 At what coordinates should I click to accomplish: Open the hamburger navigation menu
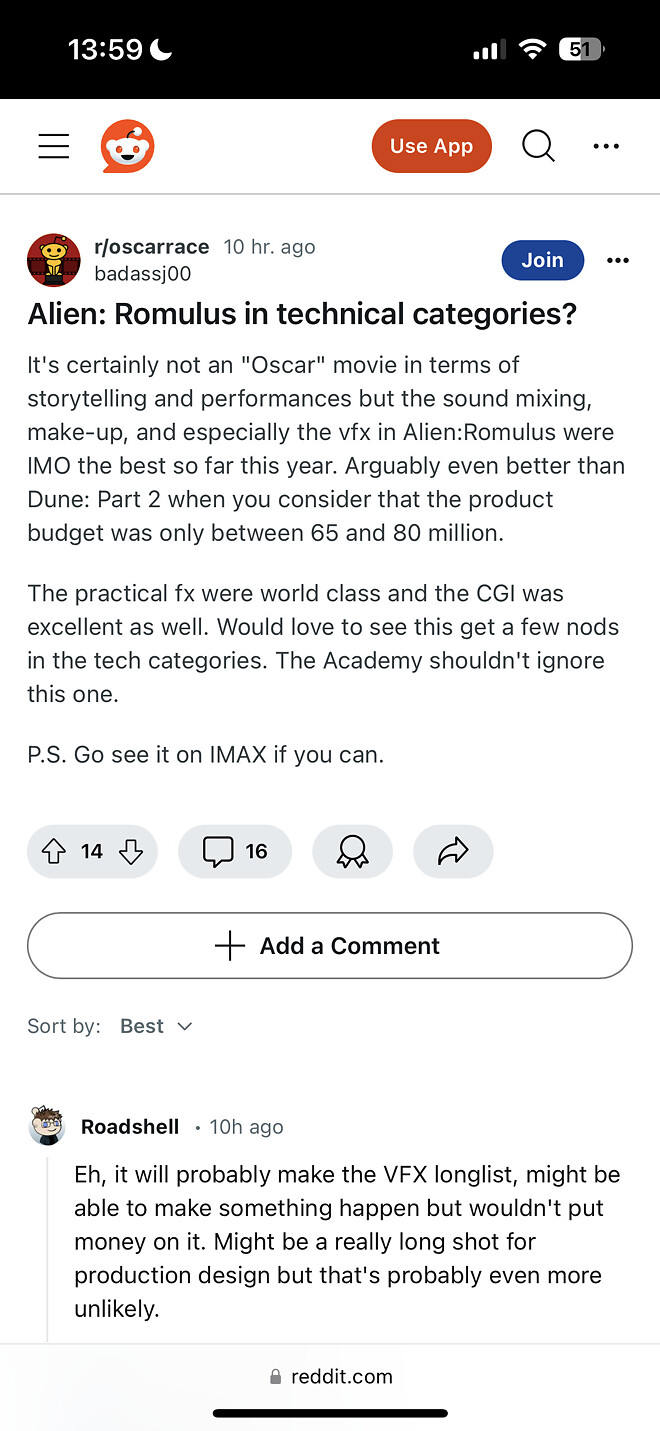pyautogui.click(x=54, y=146)
